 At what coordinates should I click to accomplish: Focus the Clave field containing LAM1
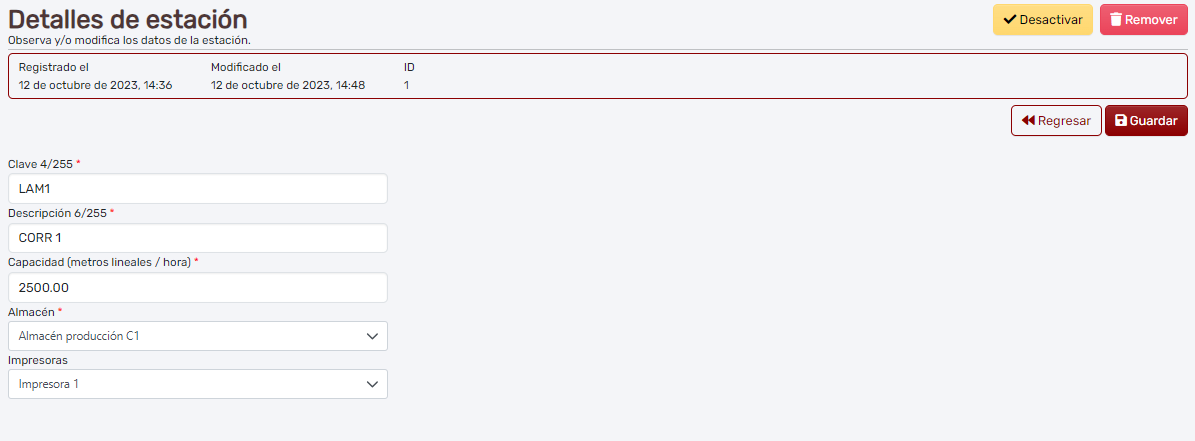[197, 189]
